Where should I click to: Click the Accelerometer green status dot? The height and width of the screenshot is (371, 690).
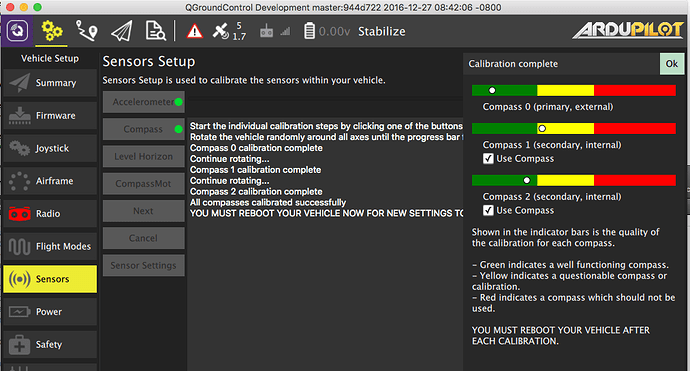(x=178, y=102)
